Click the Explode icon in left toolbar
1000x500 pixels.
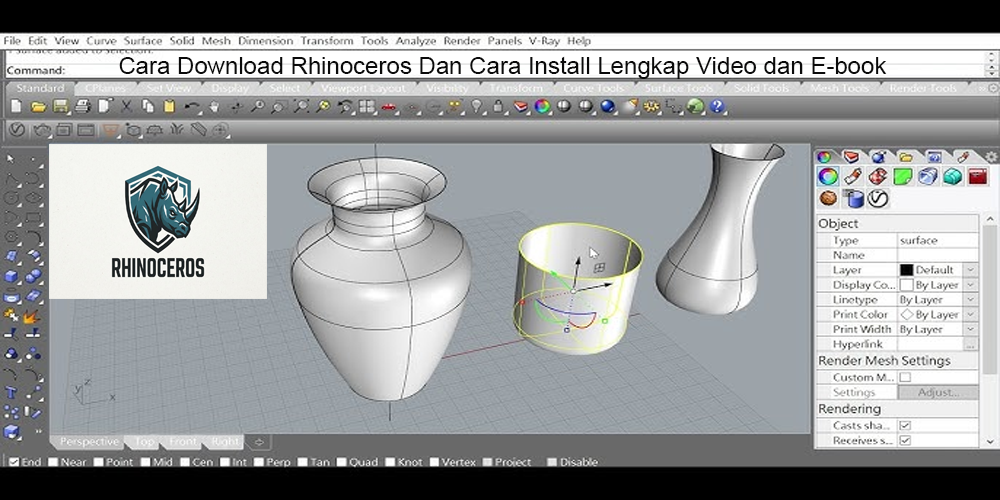pos(32,316)
